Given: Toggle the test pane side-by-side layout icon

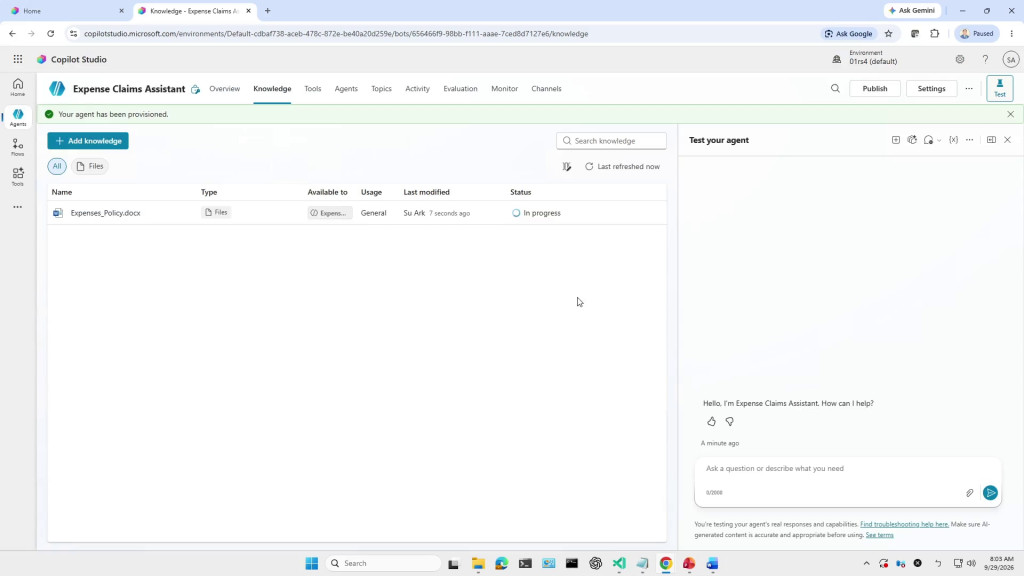Looking at the screenshot, I should 991,140.
